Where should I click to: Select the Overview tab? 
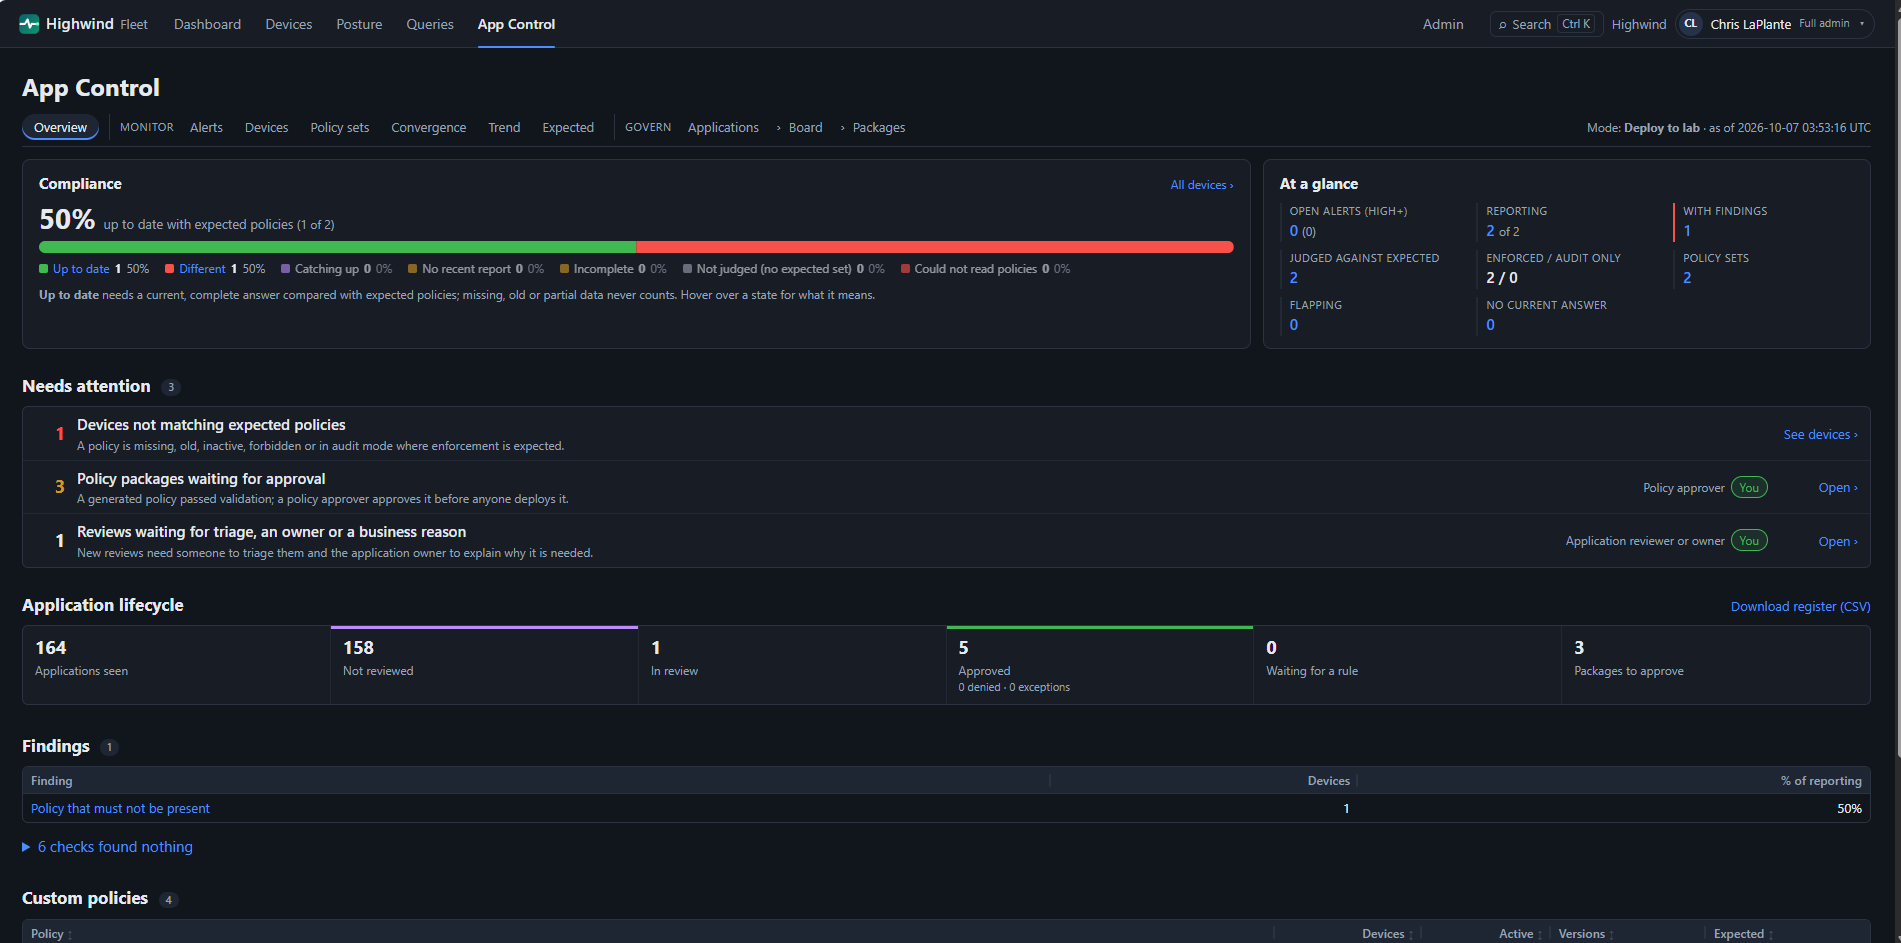pyautogui.click(x=60, y=127)
